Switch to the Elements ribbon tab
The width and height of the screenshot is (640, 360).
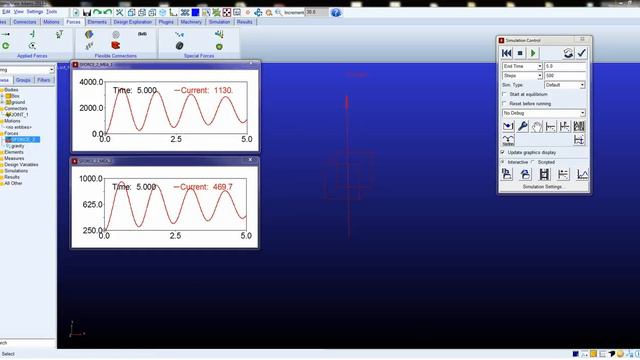pos(97,22)
